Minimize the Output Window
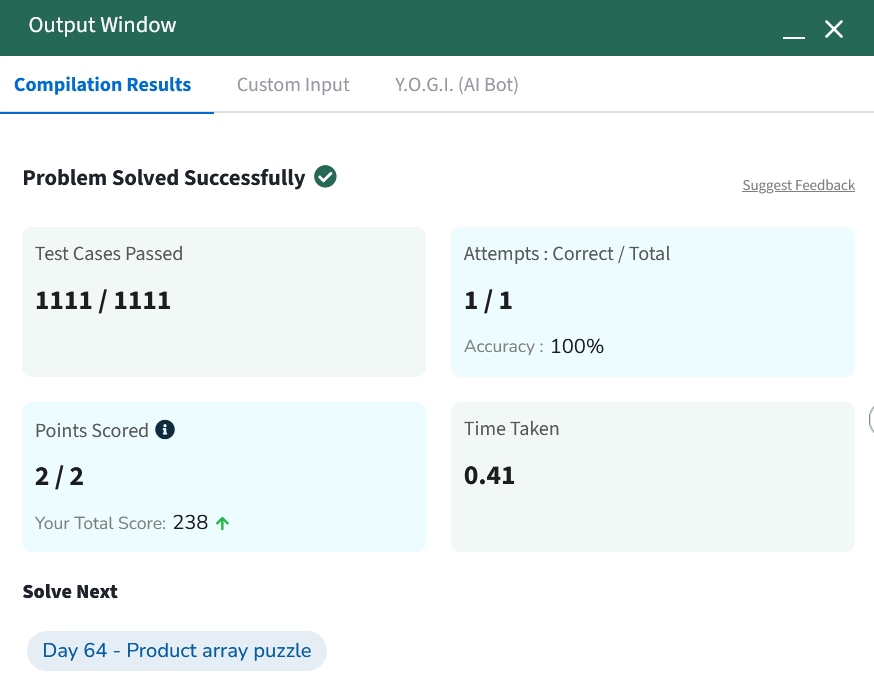 pyautogui.click(x=794, y=37)
